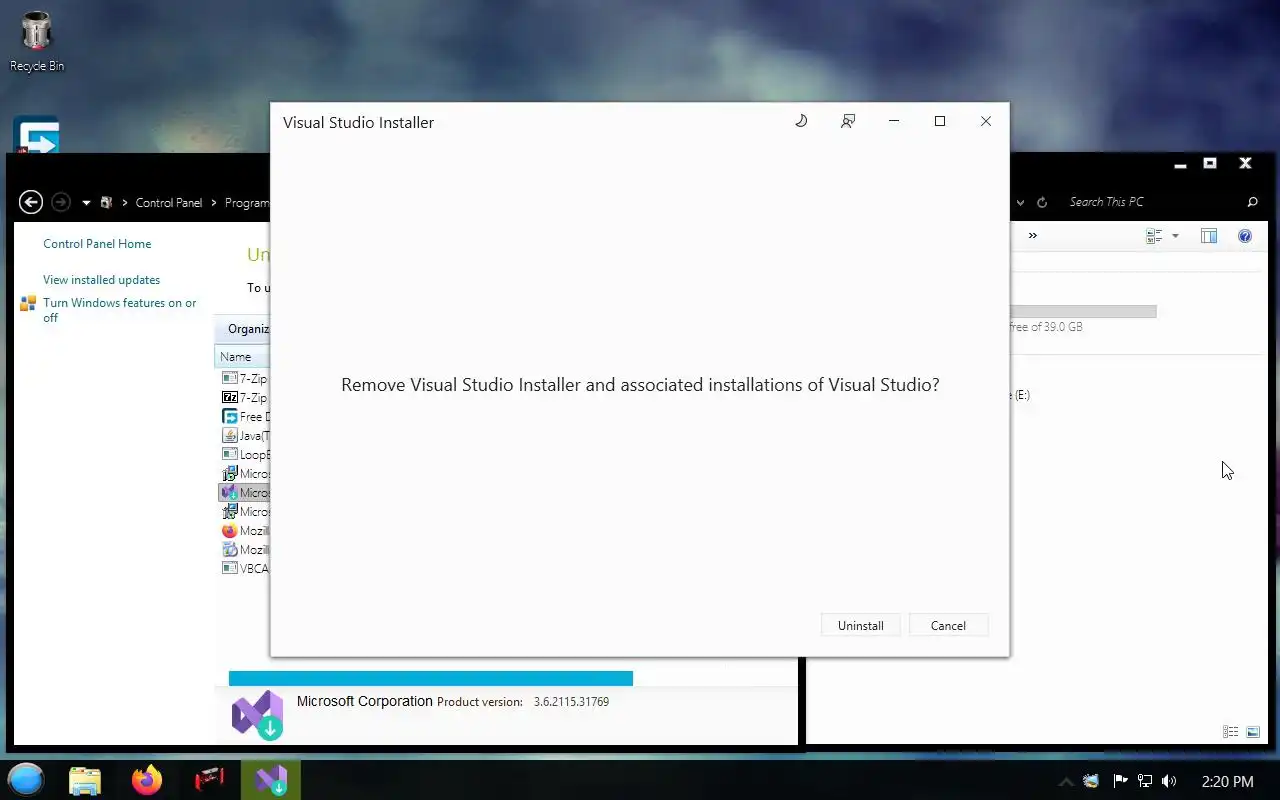Click the Control Panel breadcrumb location icon

(x=106, y=202)
